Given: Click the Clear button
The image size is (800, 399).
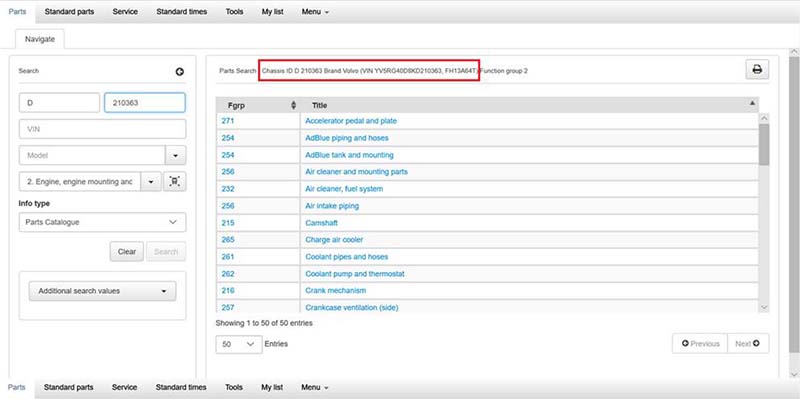Looking at the screenshot, I should (127, 252).
